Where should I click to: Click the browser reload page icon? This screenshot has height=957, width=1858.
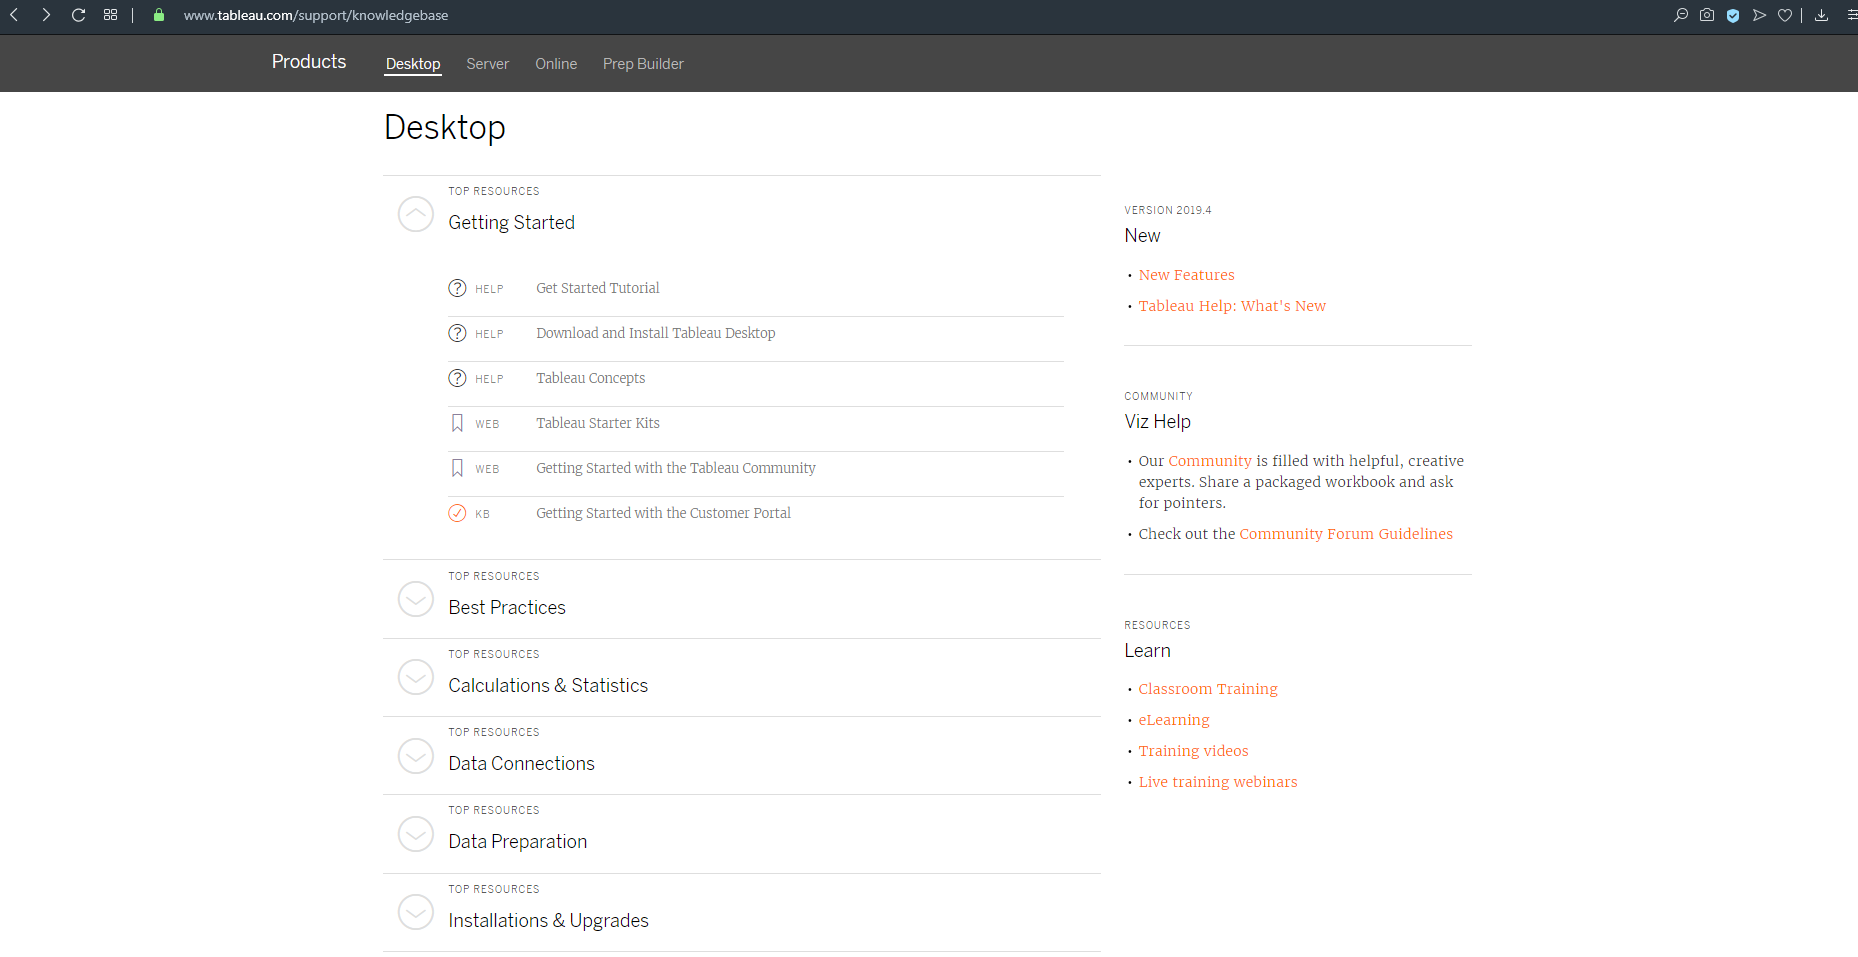(78, 15)
